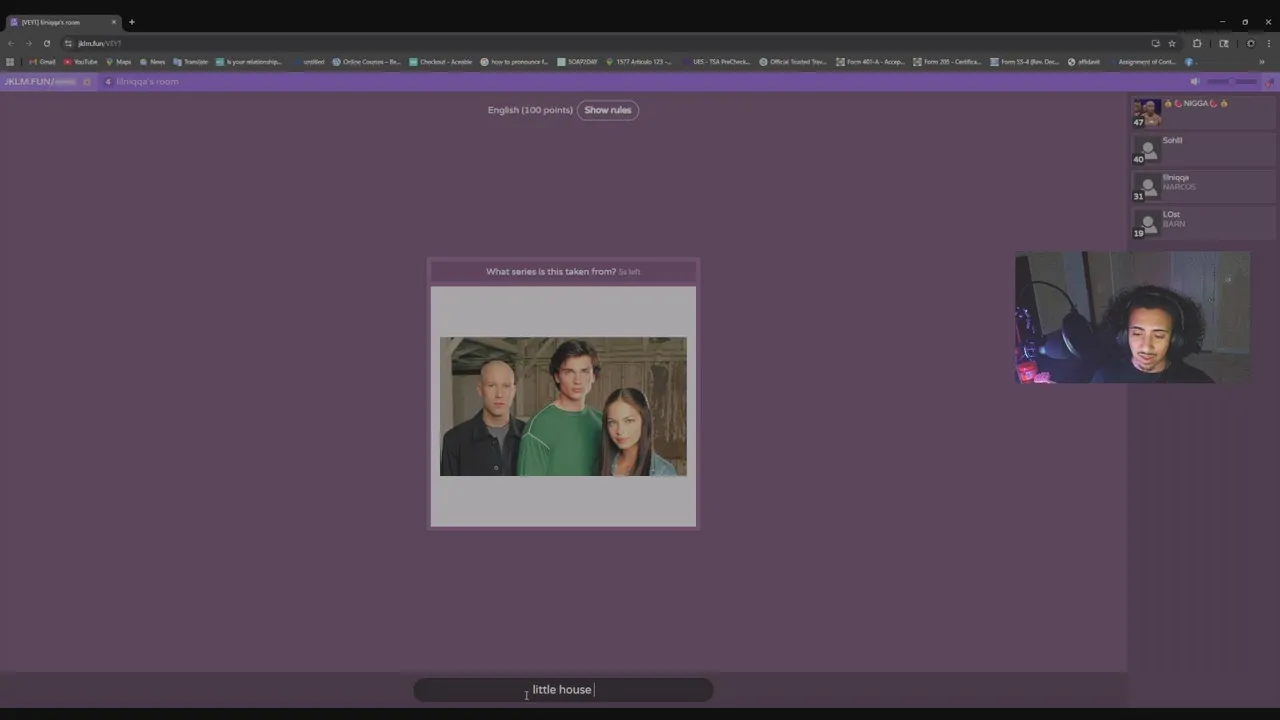Image resolution: width=1280 pixels, height=720 pixels.
Task: Open the Maps bookmark
Action: [x=119, y=62]
